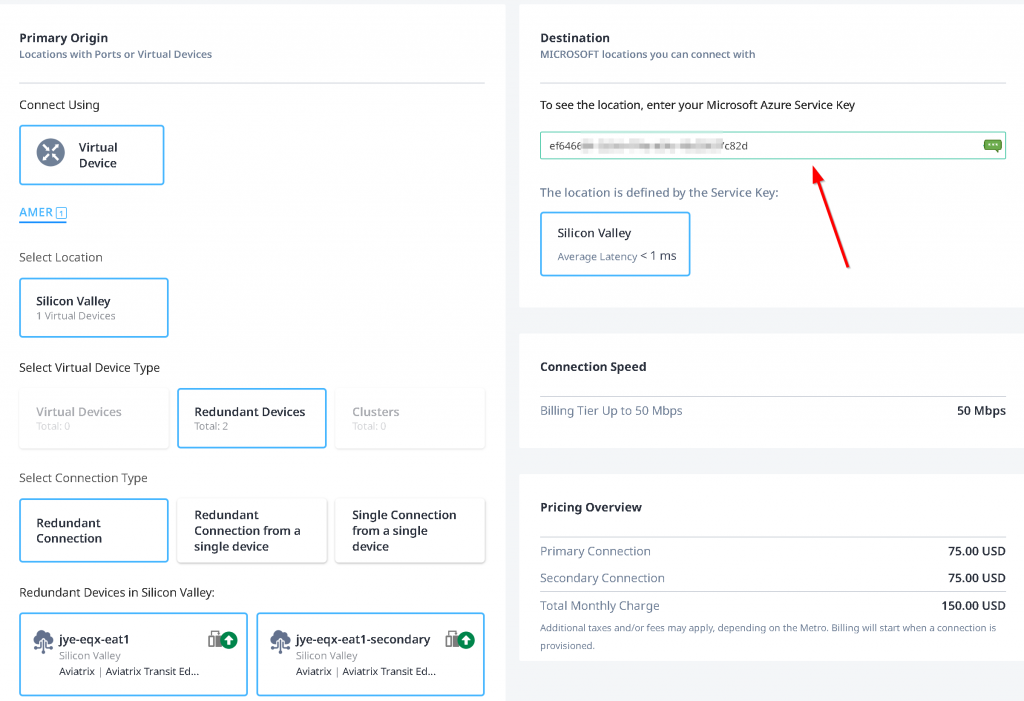
Task: Click the green icon inside Service Key field
Action: (992, 145)
